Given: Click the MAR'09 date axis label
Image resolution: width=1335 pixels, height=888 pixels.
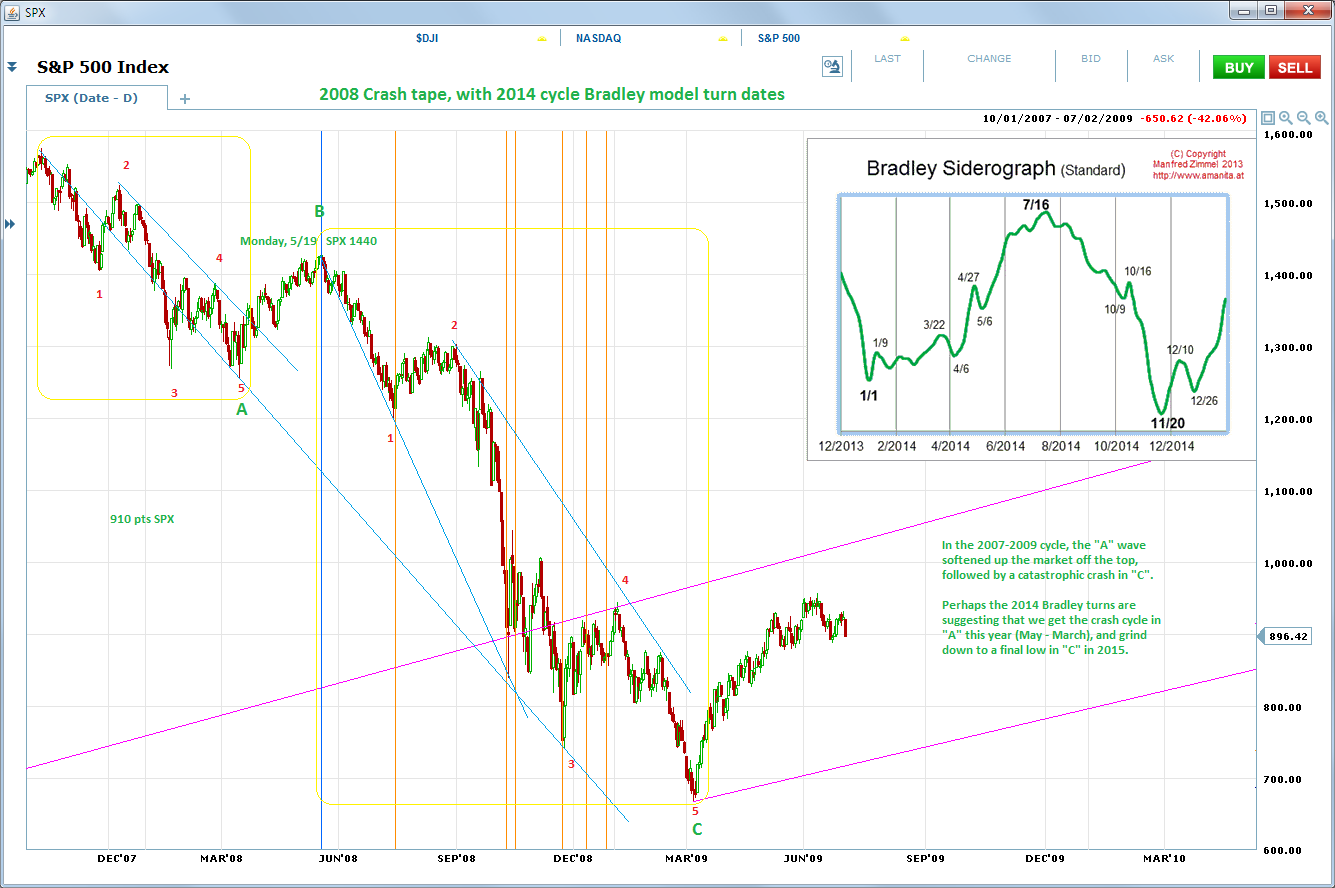Looking at the screenshot, I should point(688,858).
